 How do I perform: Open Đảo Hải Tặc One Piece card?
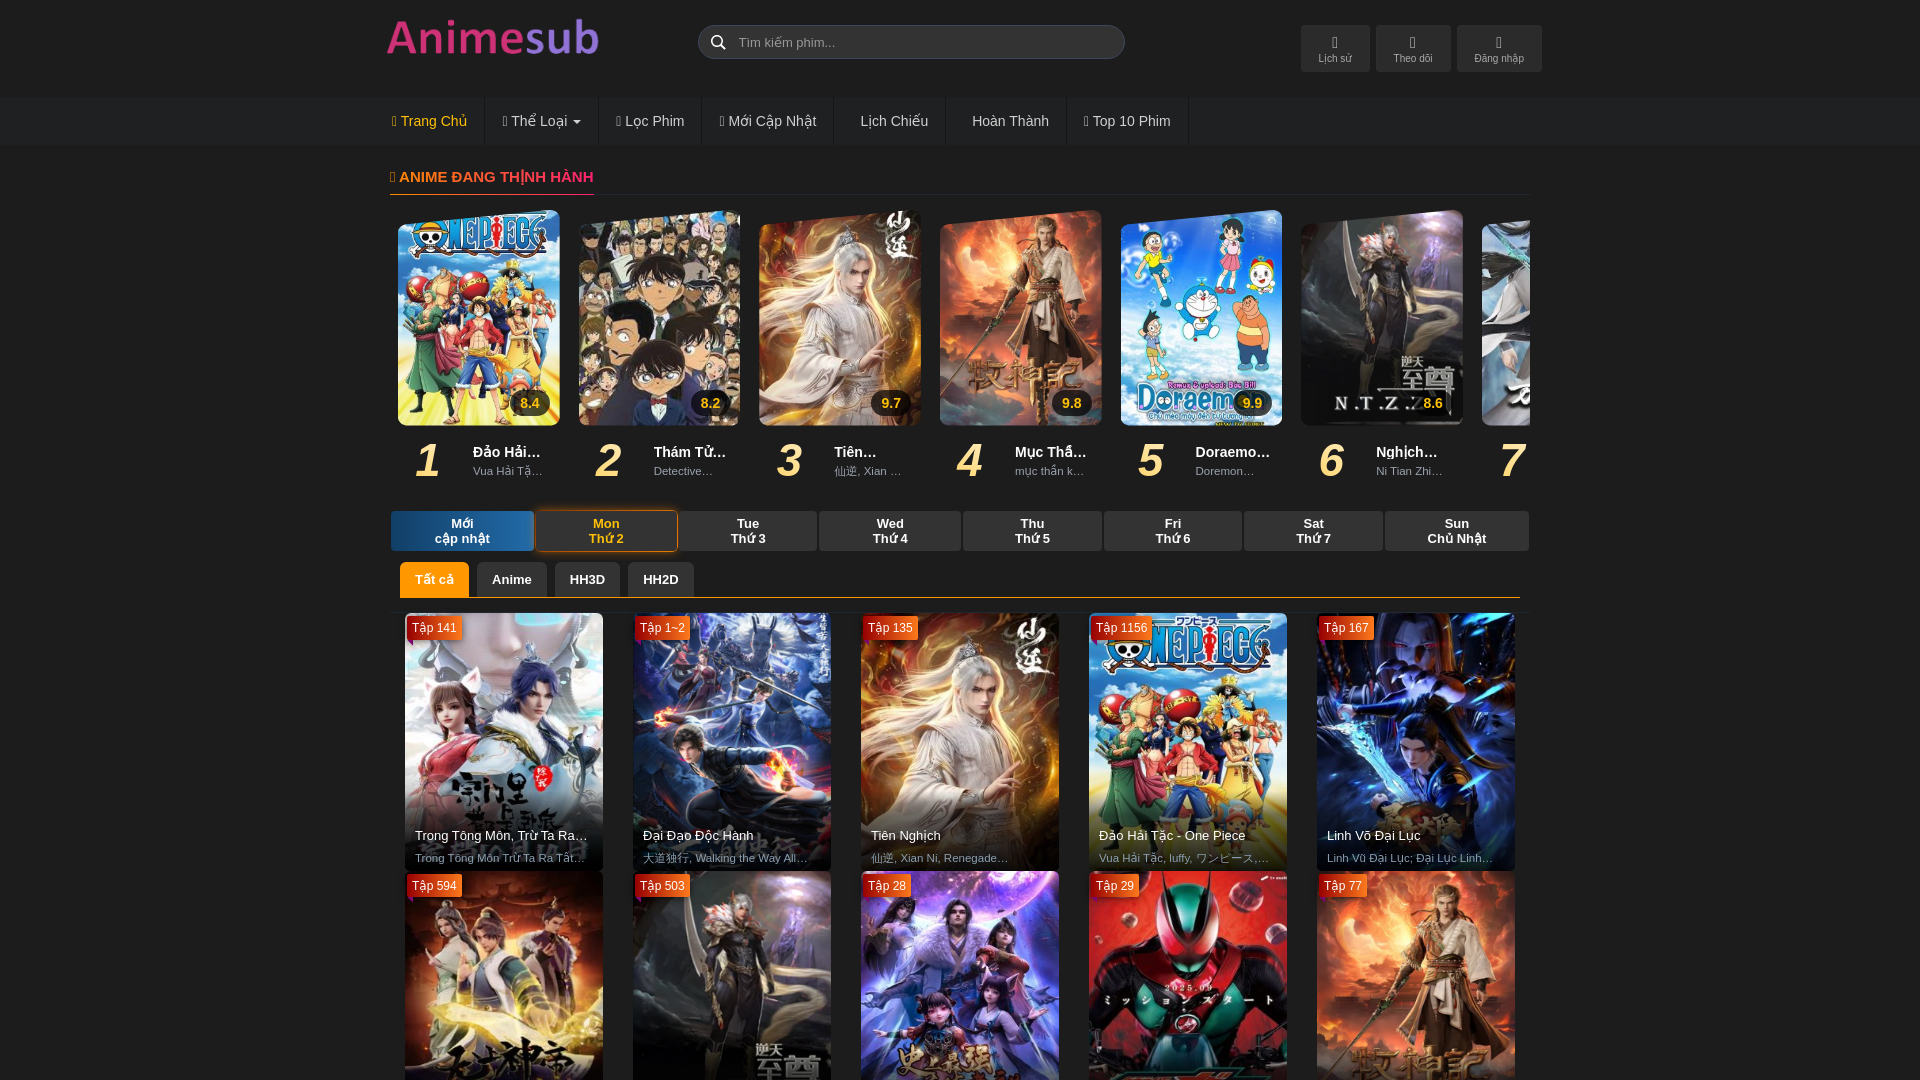(x=1188, y=741)
